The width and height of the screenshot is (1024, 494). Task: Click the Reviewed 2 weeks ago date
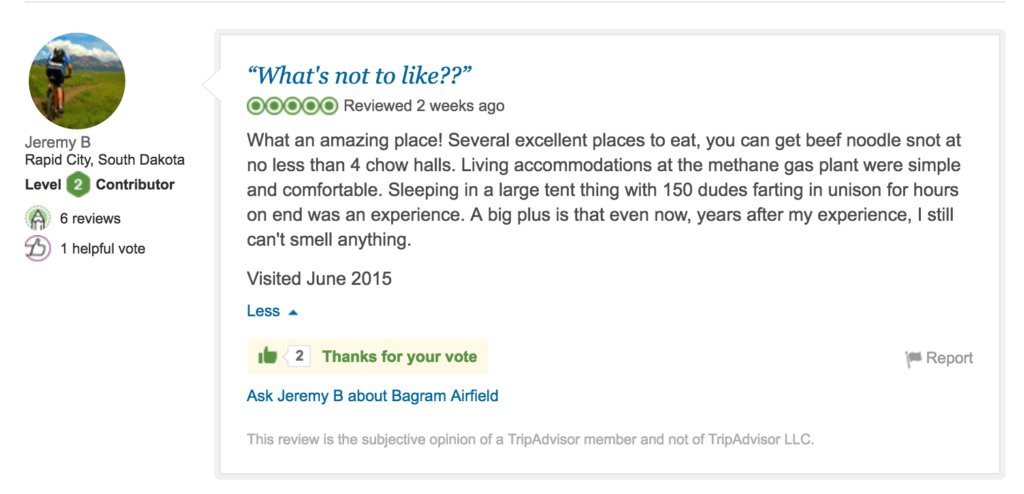pos(424,106)
